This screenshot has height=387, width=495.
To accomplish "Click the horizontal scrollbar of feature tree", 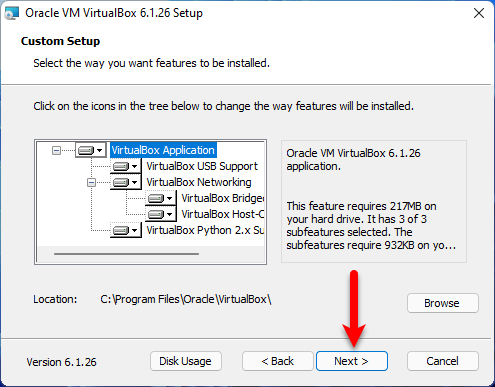I will click(x=126, y=254).
